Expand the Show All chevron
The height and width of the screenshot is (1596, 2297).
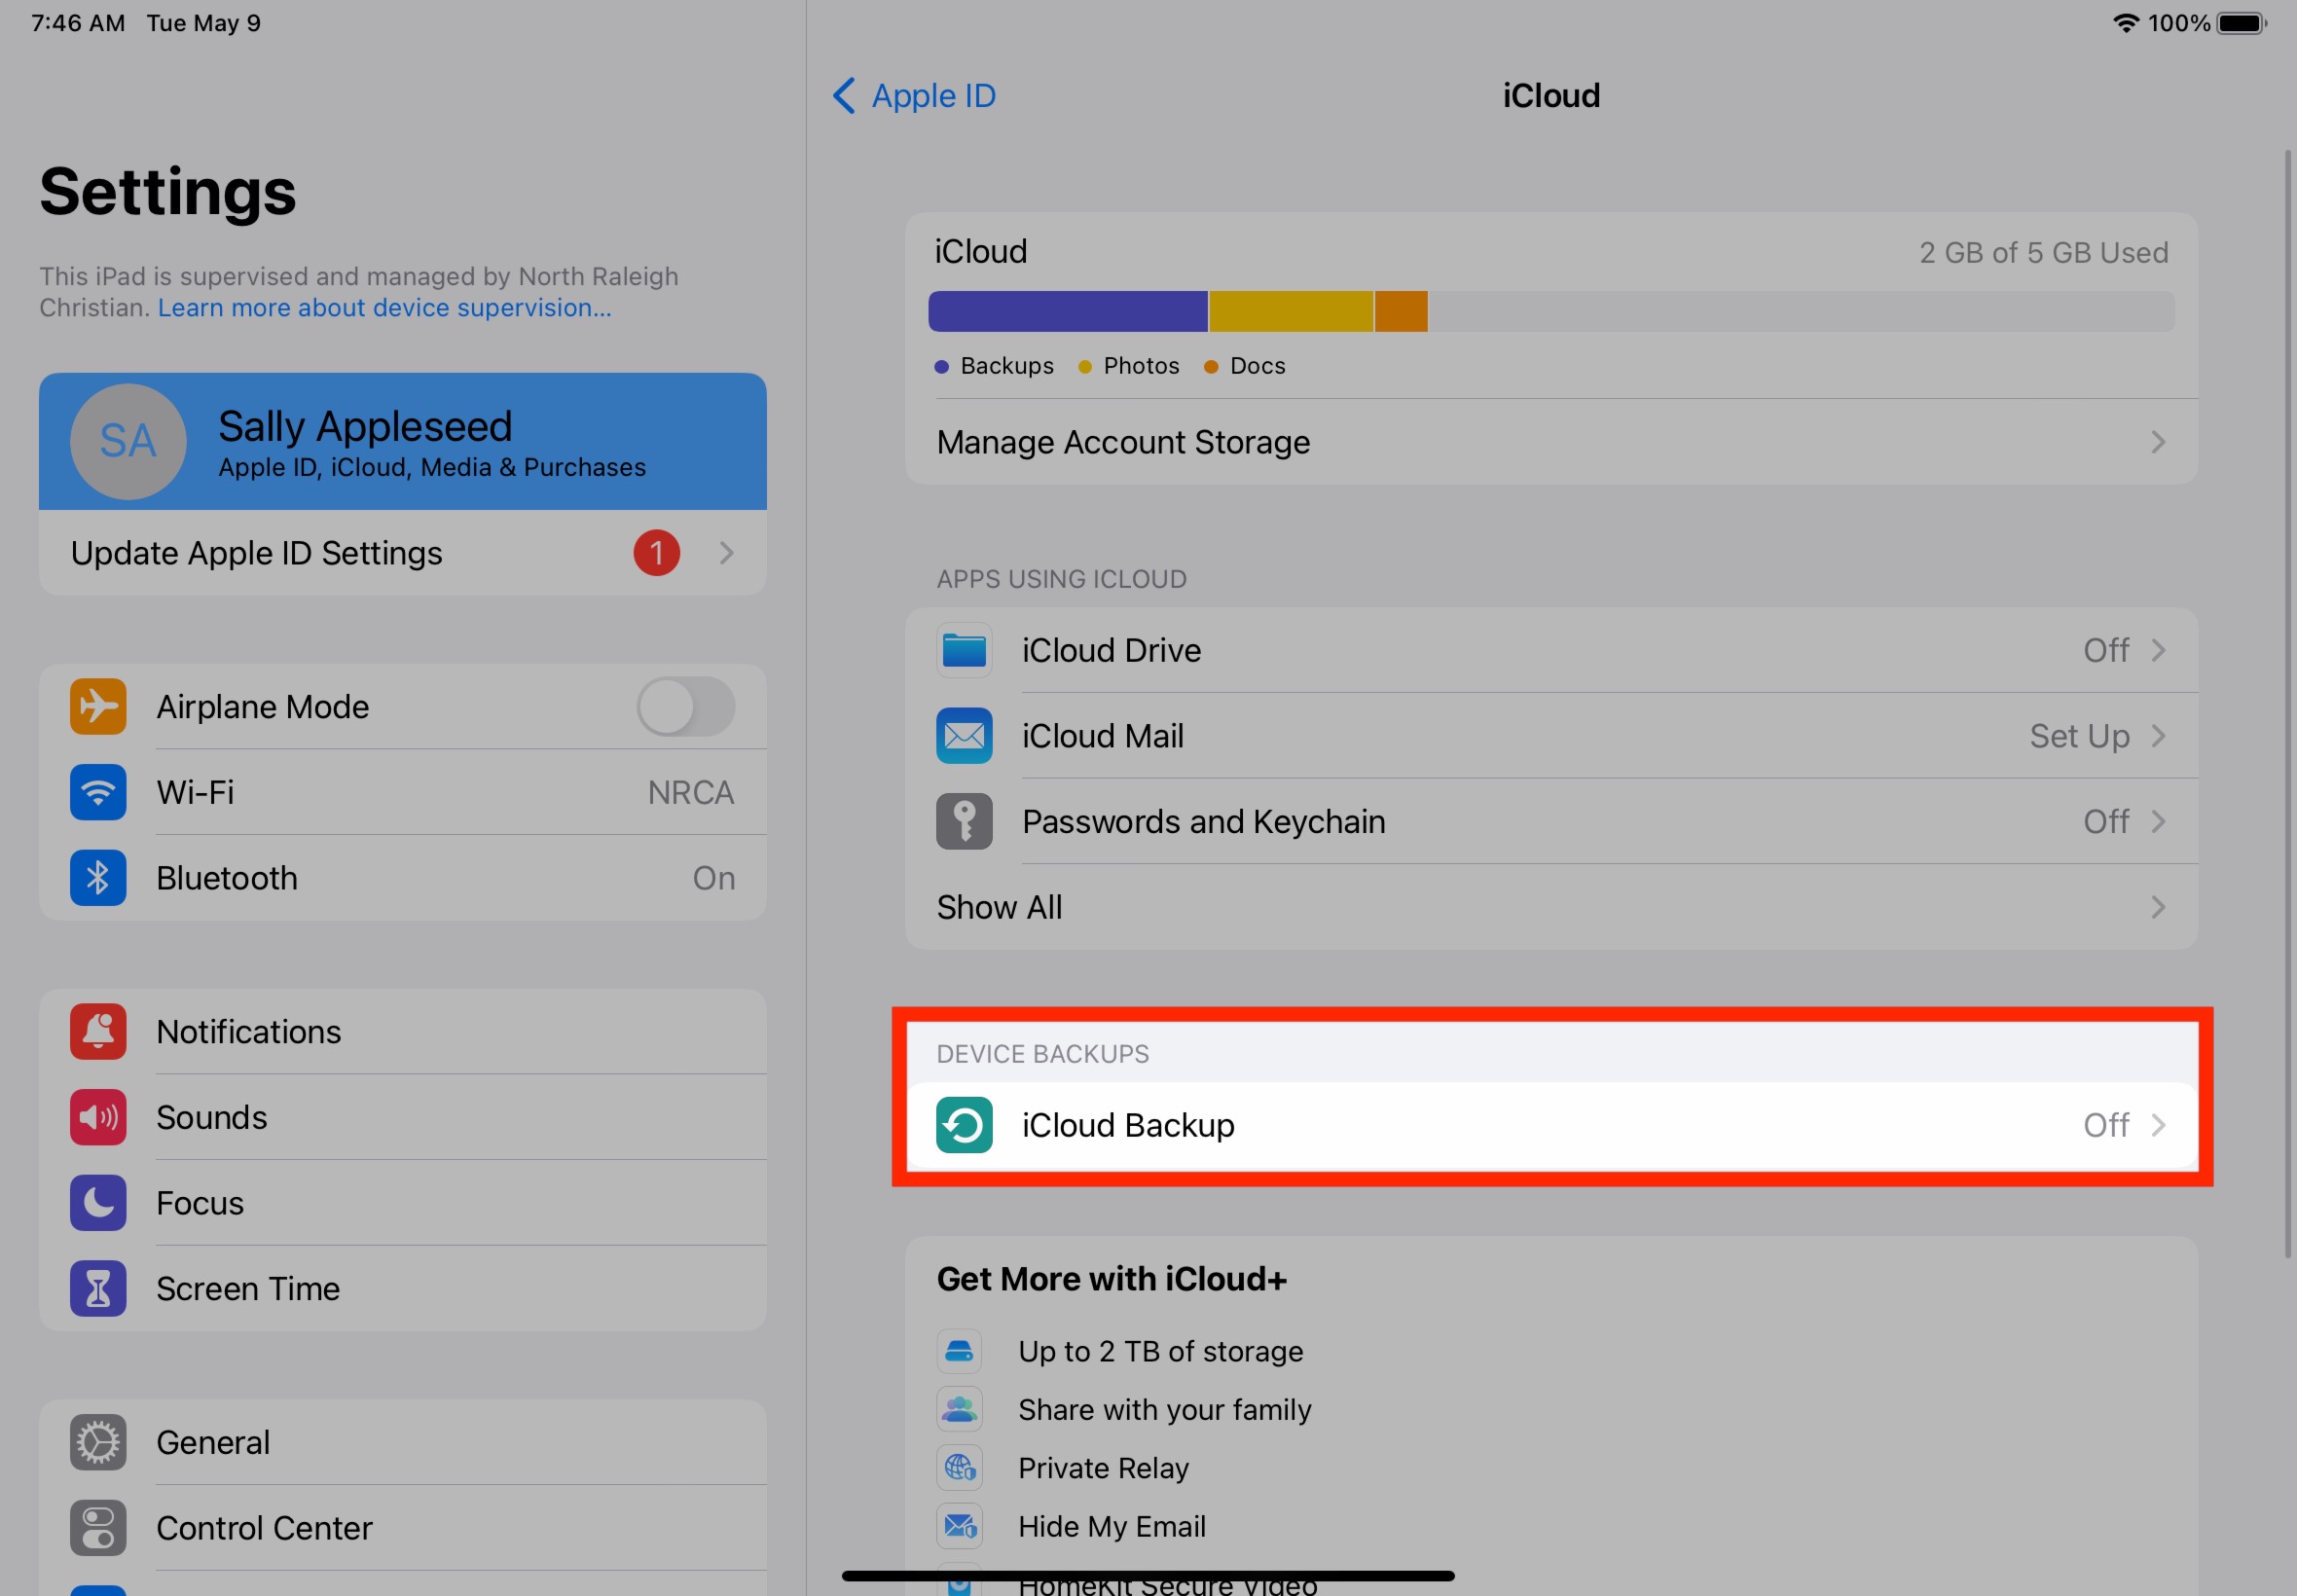[2158, 908]
